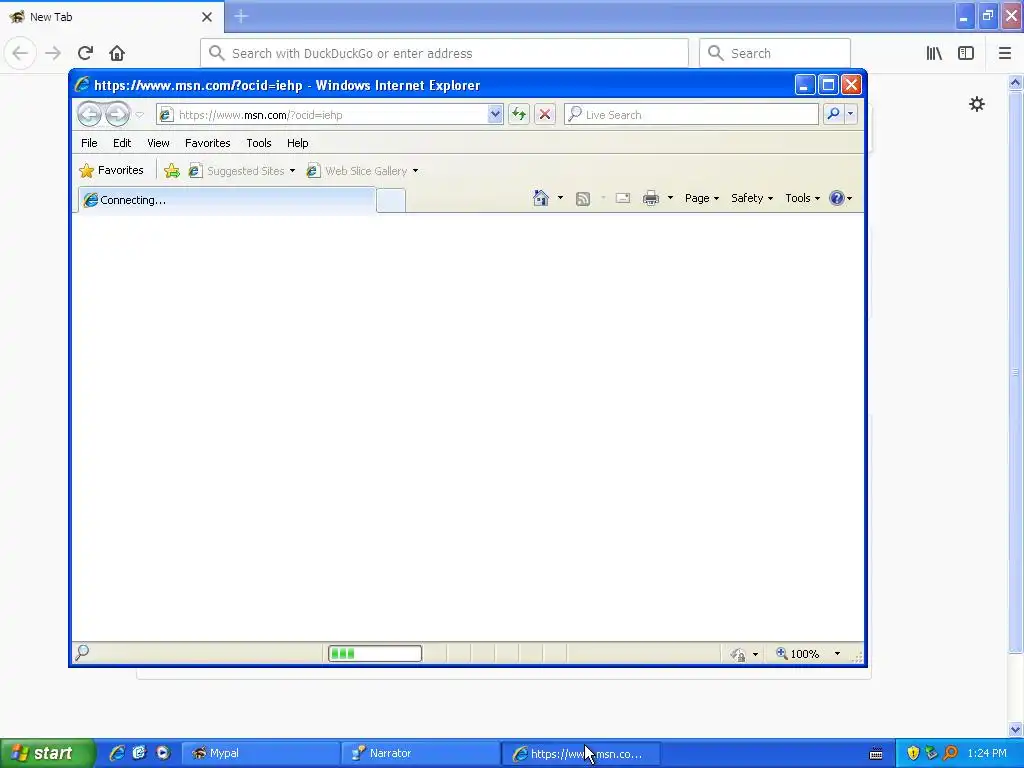This screenshot has width=1024, height=768.
Task: Launch Windows Media Player from quick launch
Action: (x=163, y=753)
